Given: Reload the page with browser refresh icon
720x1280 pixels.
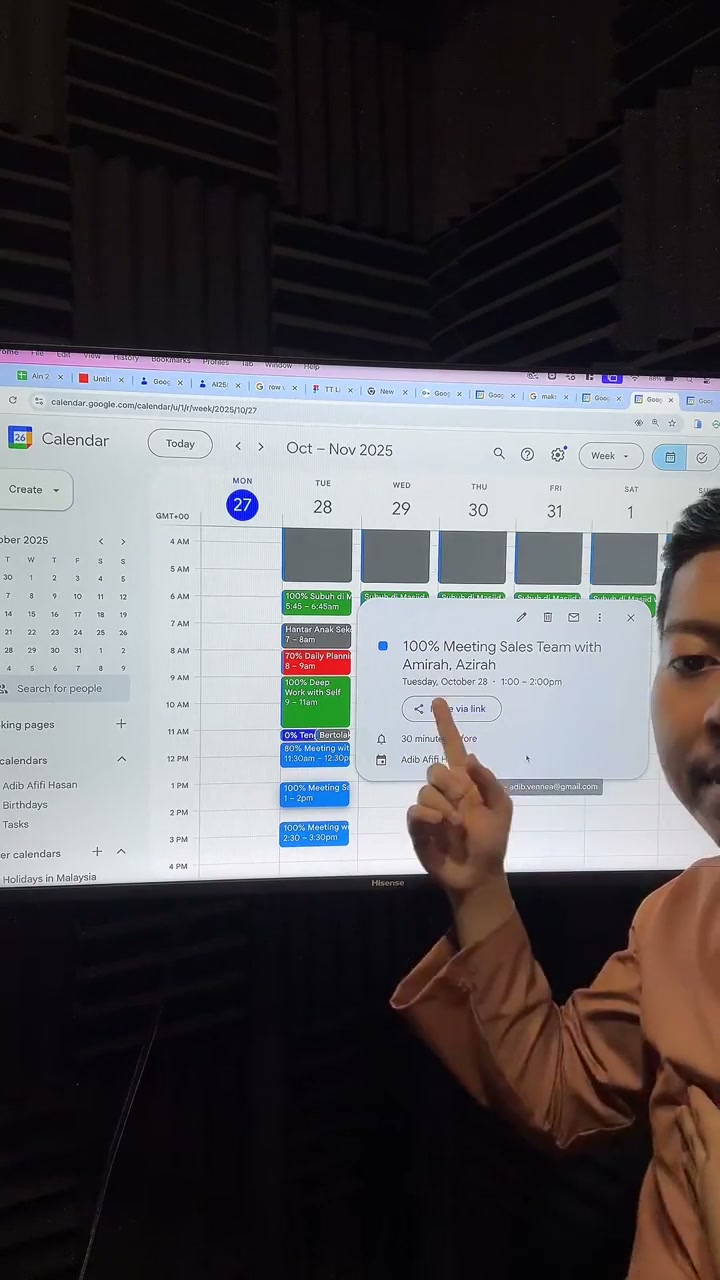Looking at the screenshot, I should tap(12, 400).
